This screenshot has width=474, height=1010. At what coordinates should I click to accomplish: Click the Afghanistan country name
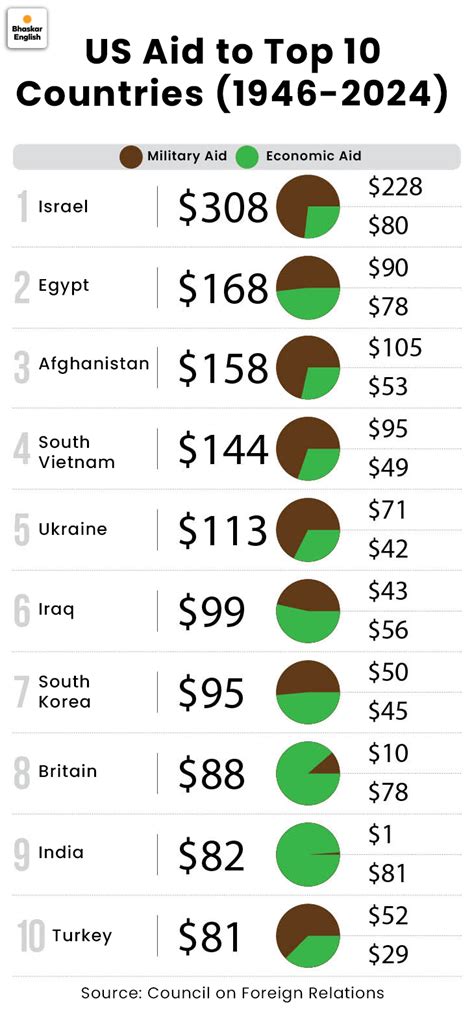pos(93,364)
